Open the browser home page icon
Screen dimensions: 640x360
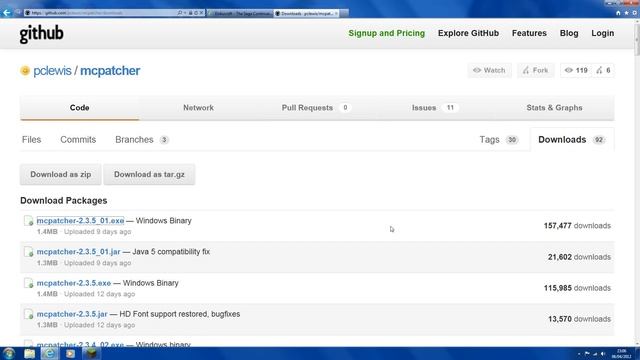[618, 13]
